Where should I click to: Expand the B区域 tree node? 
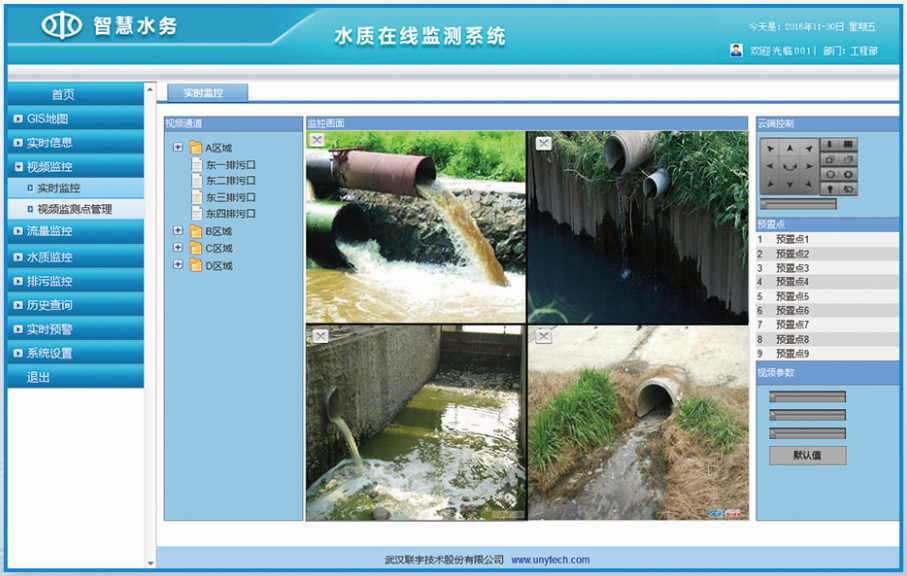point(178,231)
